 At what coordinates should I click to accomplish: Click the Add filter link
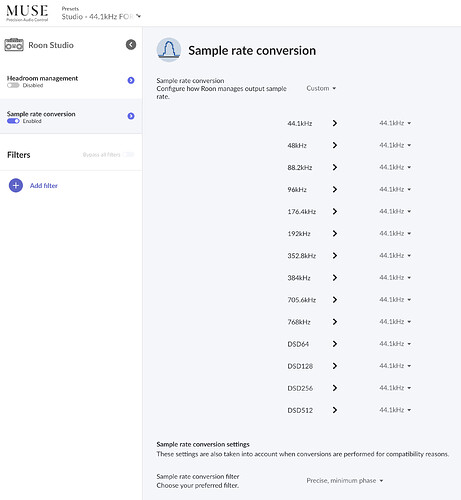pos(44,186)
